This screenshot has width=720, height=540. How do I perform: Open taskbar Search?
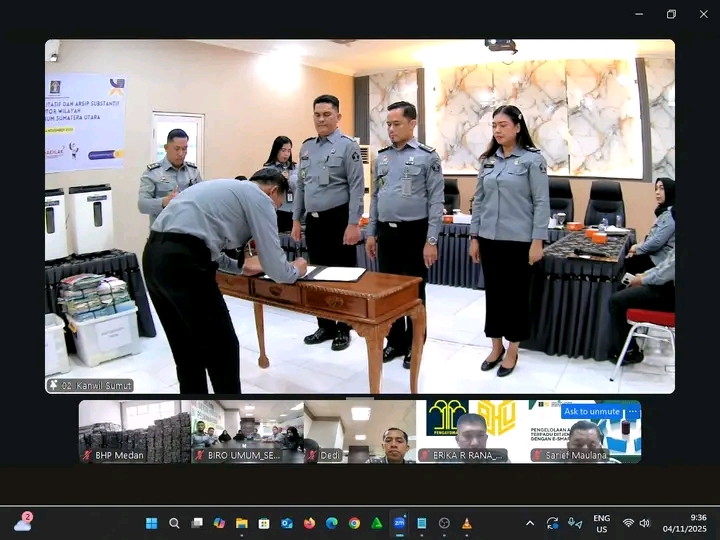click(174, 523)
